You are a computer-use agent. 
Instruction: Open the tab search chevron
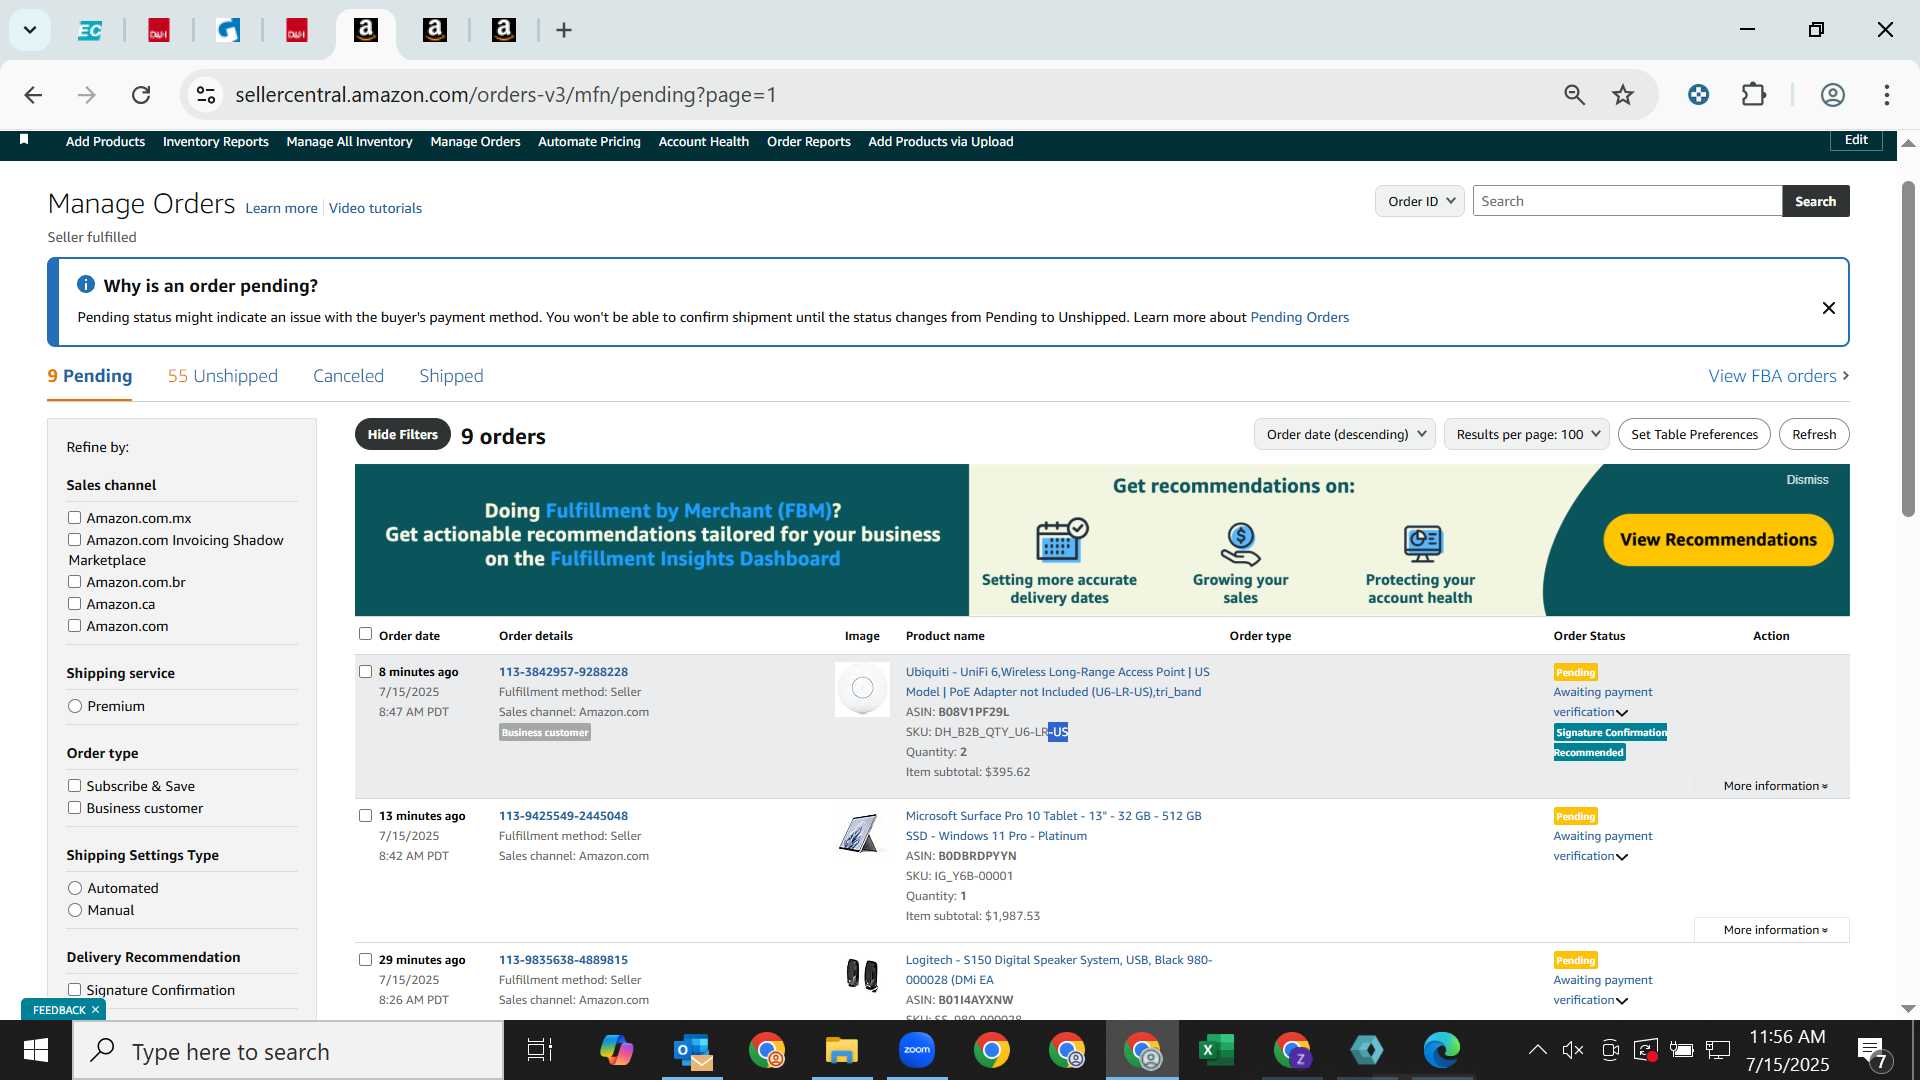pos(30,30)
